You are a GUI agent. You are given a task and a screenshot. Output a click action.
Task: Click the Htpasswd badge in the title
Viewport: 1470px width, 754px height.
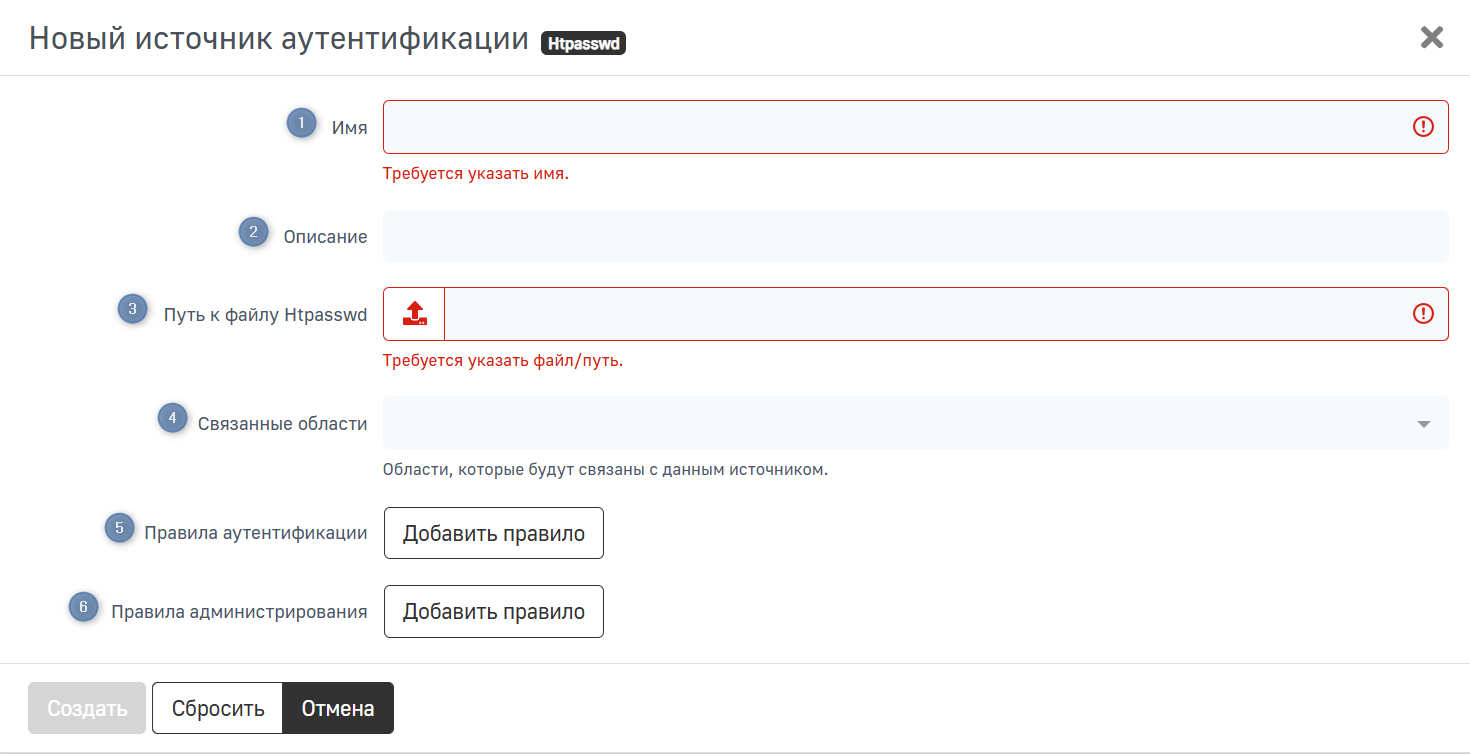[x=583, y=44]
